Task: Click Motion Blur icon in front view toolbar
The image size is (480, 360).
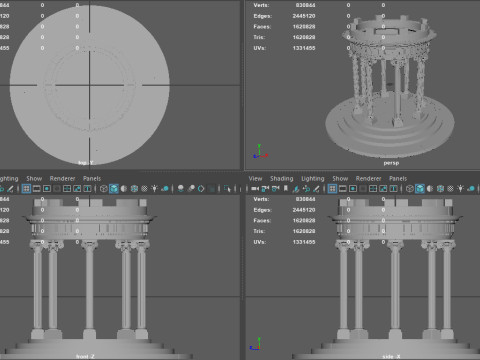Action: click(191, 189)
